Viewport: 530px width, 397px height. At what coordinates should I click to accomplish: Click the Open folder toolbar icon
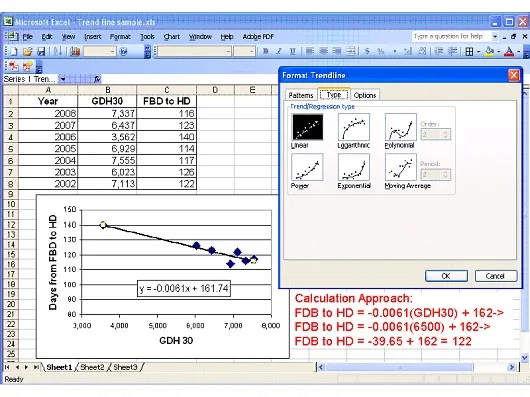click(28, 51)
